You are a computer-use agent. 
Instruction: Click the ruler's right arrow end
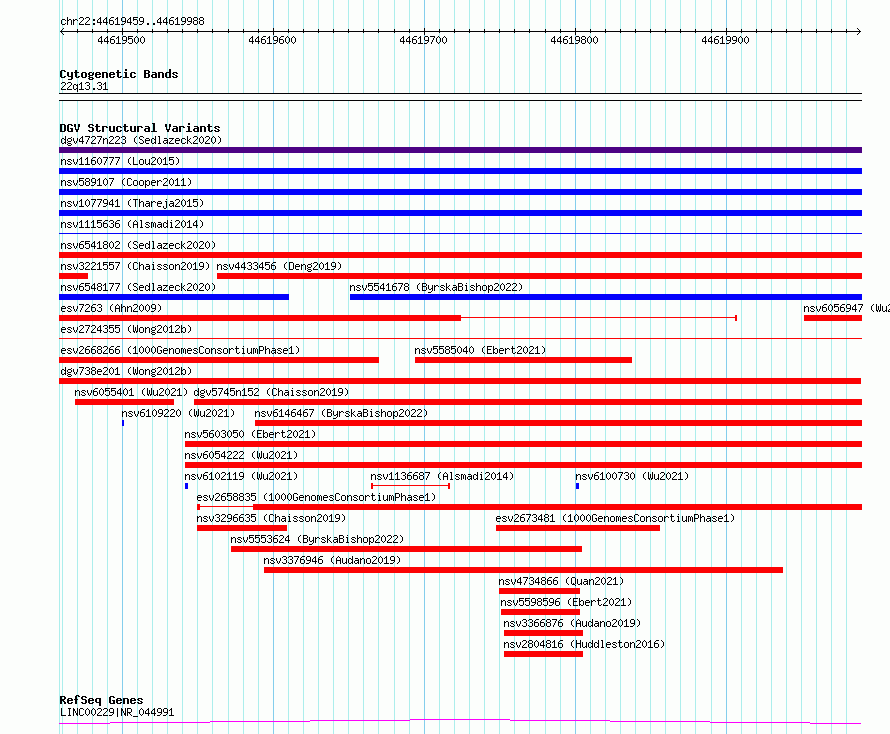pyautogui.click(x=859, y=31)
